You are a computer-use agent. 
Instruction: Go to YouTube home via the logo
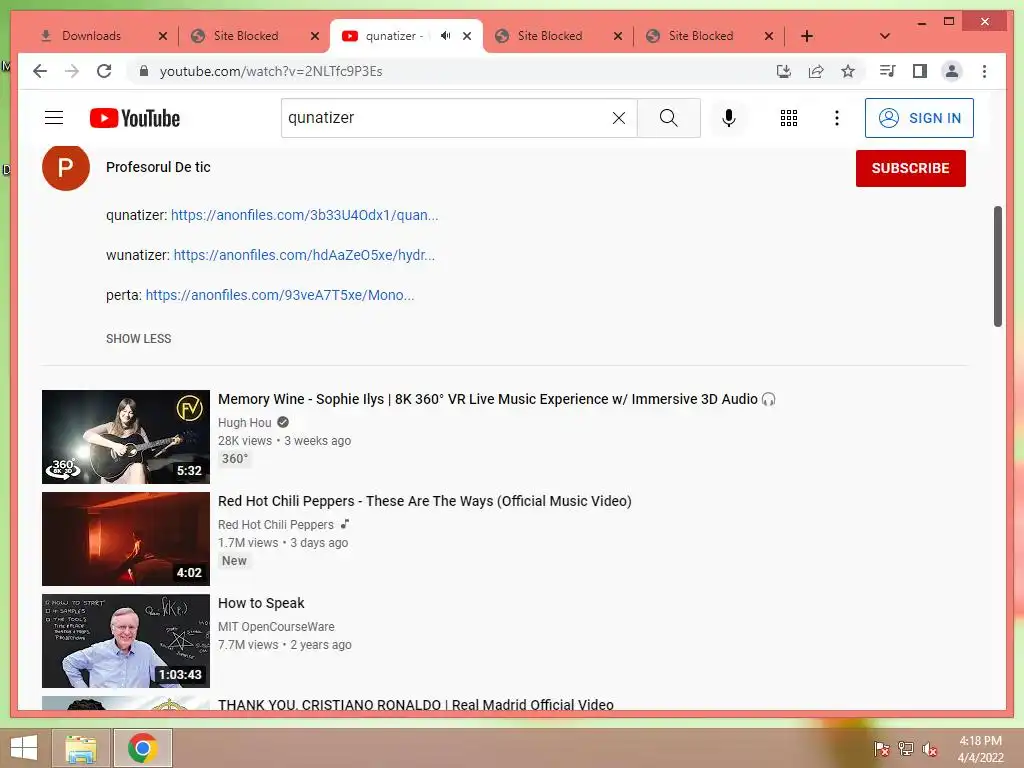[x=135, y=118]
